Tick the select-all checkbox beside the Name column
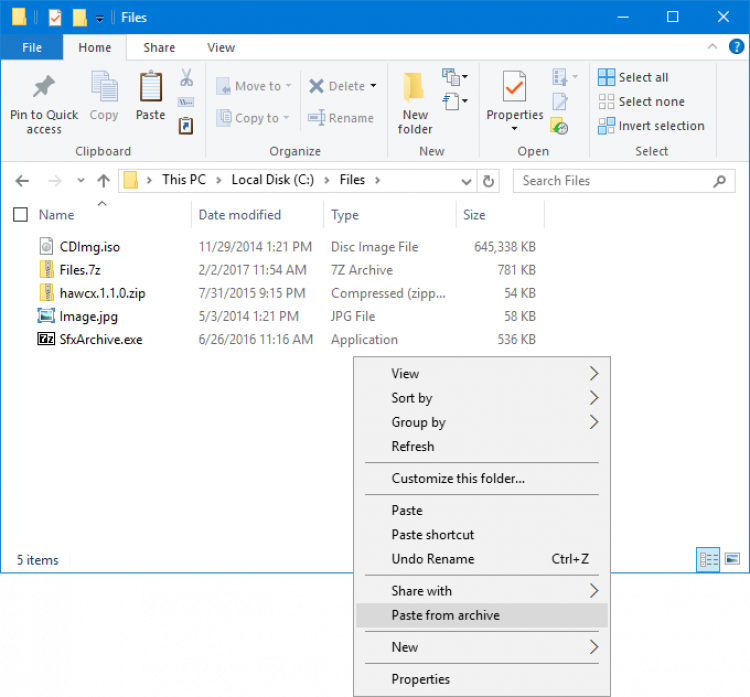The height and width of the screenshot is (697, 750). [20, 215]
